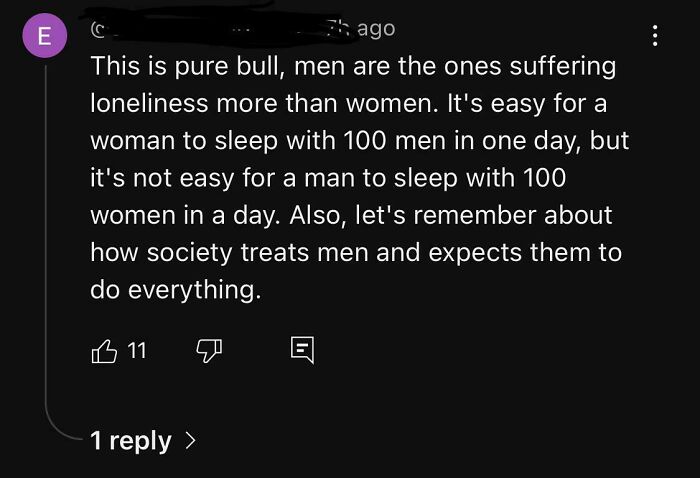Dislike the comment with thumbs-down icon
The image size is (700, 478).
tap(206, 350)
